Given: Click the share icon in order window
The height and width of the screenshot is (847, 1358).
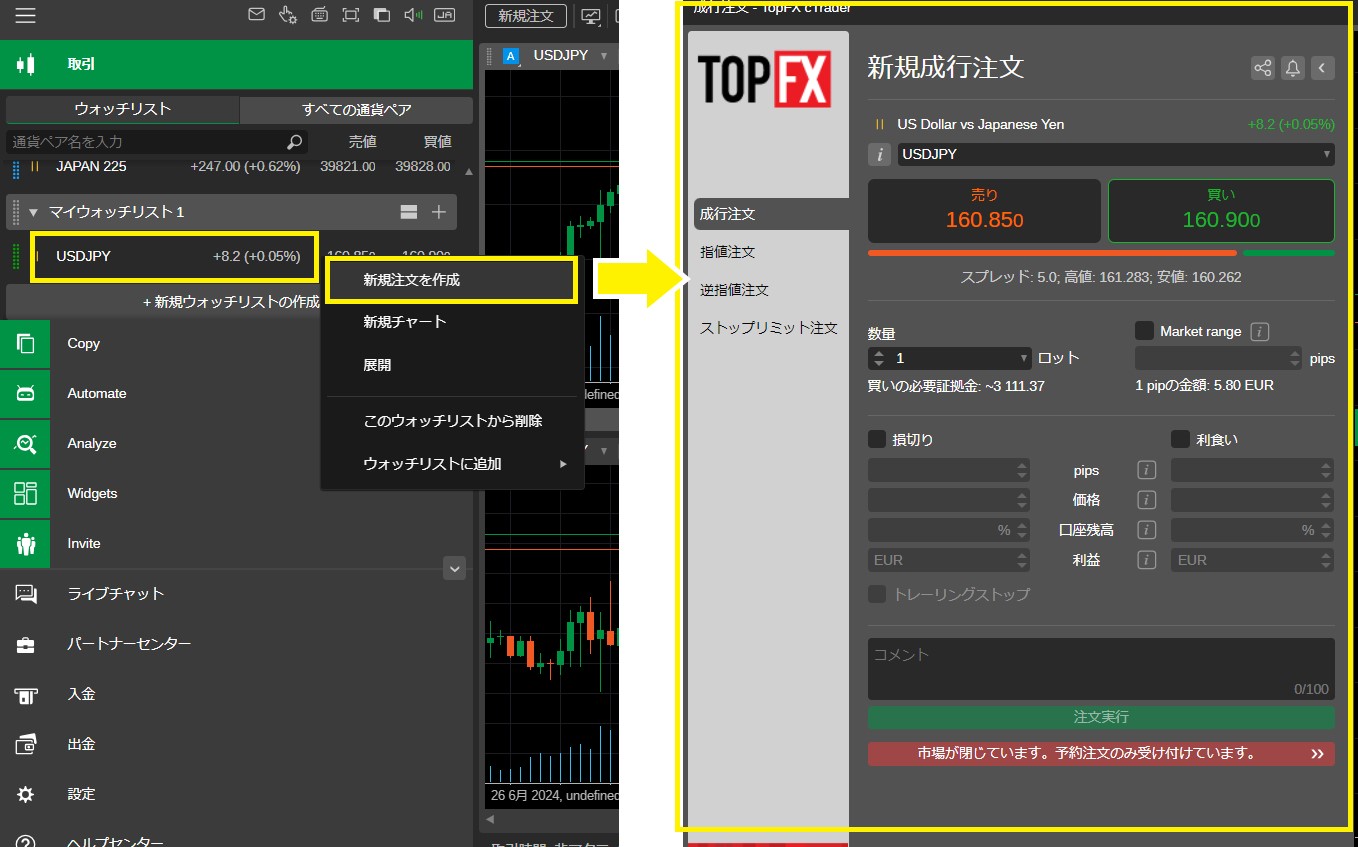Looking at the screenshot, I should [x=1263, y=68].
